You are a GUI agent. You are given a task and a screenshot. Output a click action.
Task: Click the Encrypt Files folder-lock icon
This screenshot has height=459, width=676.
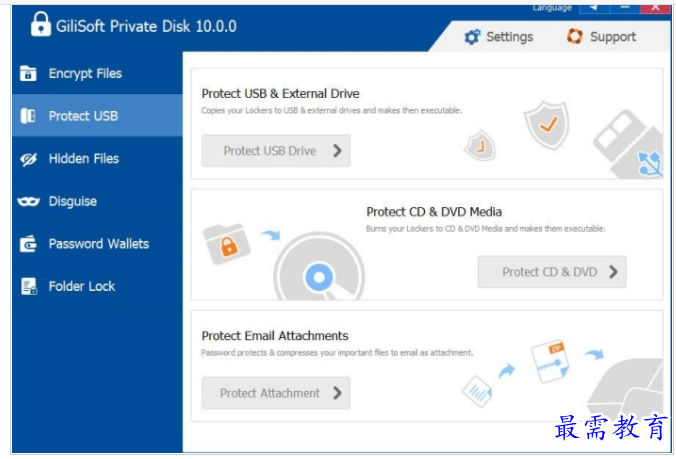click(28, 74)
